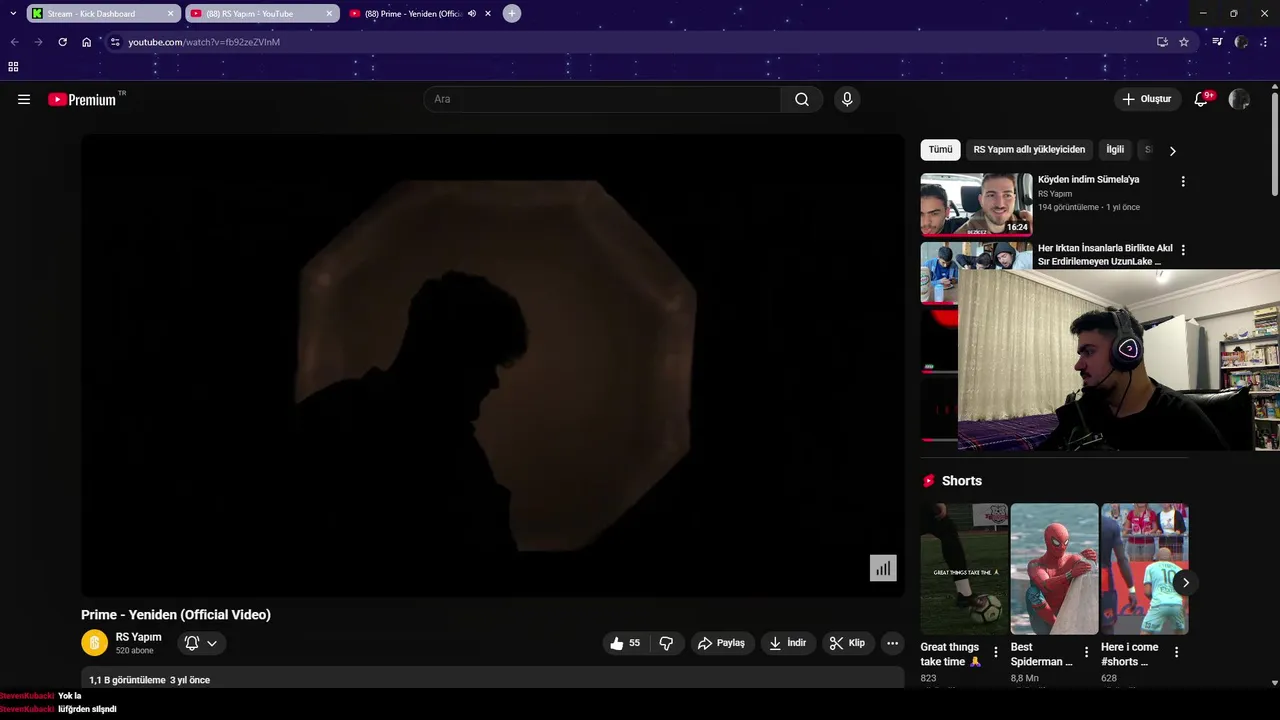
Task: Open the browser profile avatar
Action: (x=1241, y=42)
